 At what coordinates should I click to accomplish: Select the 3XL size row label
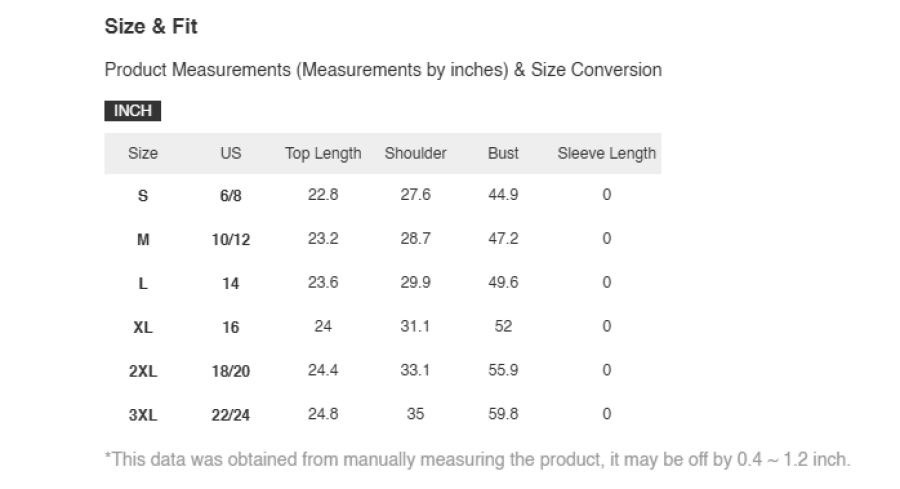click(143, 415)
